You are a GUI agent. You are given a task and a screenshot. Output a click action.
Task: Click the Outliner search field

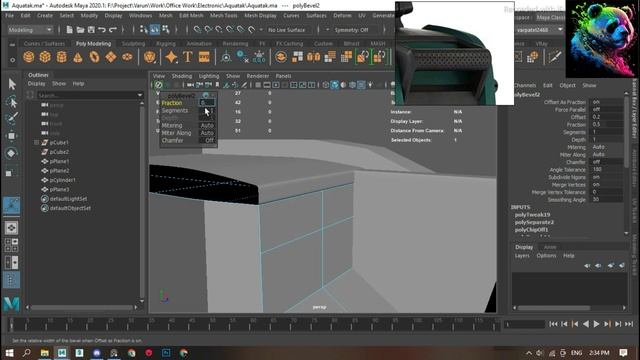(87, 95)
